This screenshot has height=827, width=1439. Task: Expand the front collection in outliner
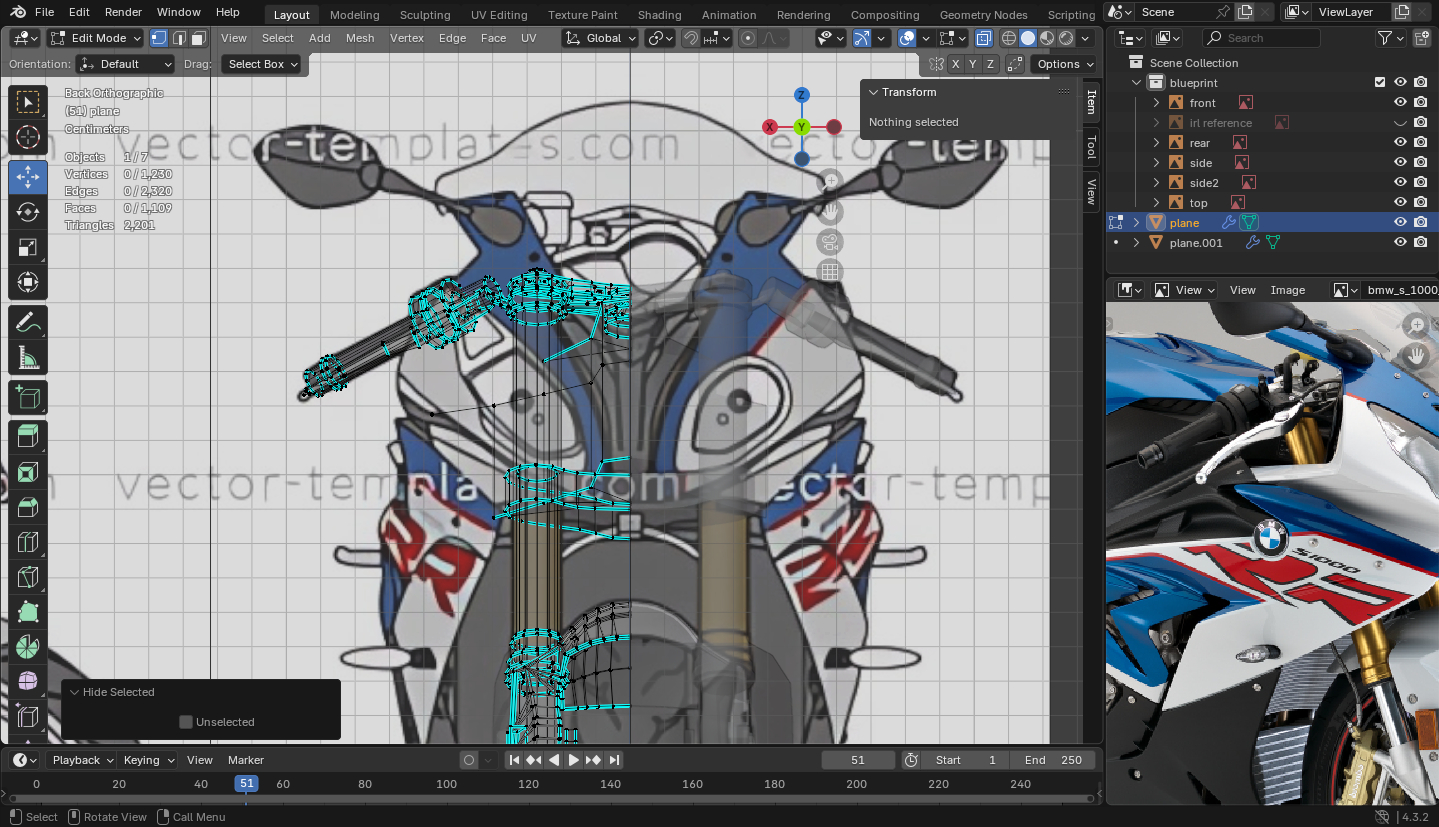coord(1157,103)
